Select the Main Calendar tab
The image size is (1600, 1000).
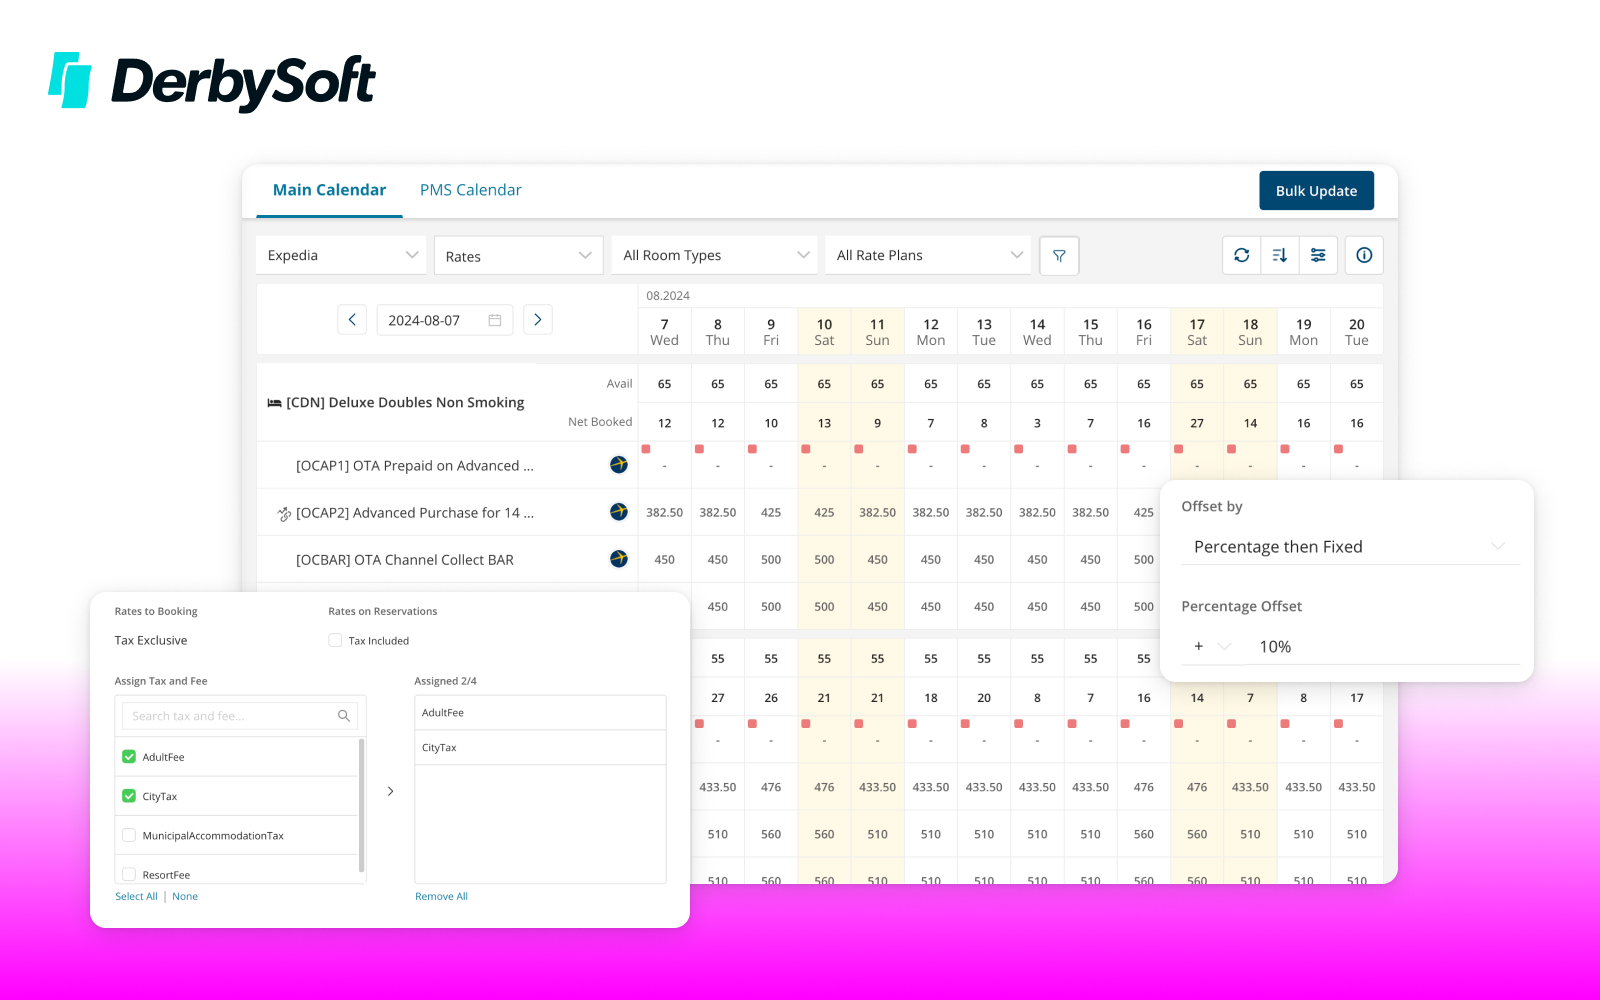[329, 190]
